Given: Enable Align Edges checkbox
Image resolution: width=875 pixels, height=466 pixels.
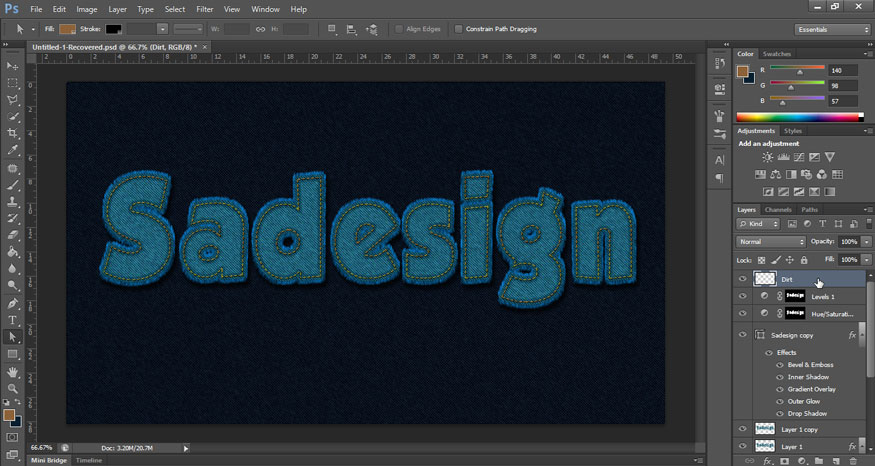Looking at the screenshot, I should (399, 29).
